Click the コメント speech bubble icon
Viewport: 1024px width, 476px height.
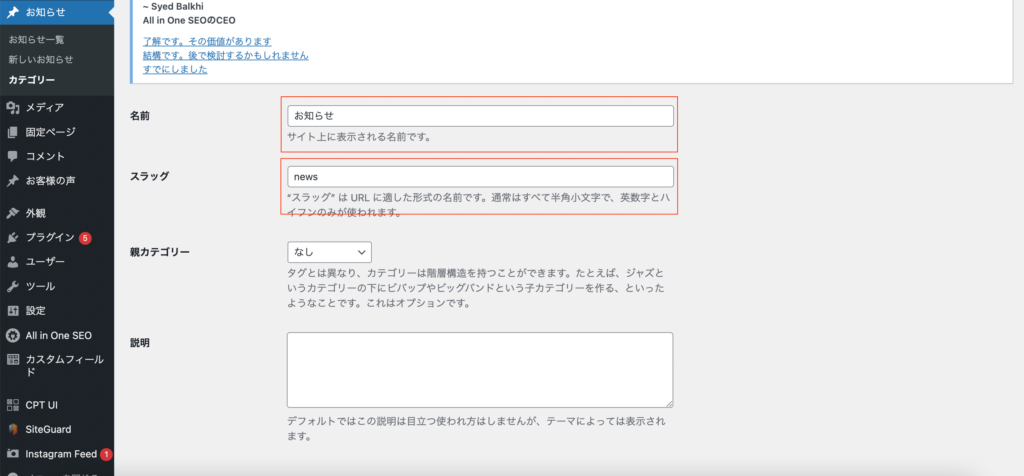[x=12, y=157]
